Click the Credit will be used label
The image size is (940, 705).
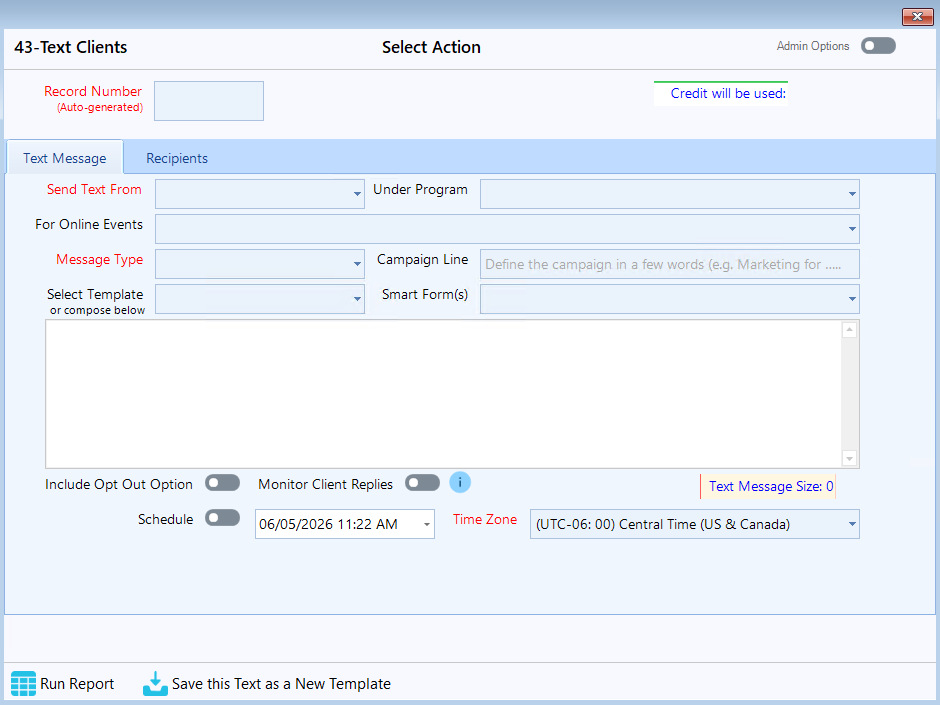pos(728,94)
